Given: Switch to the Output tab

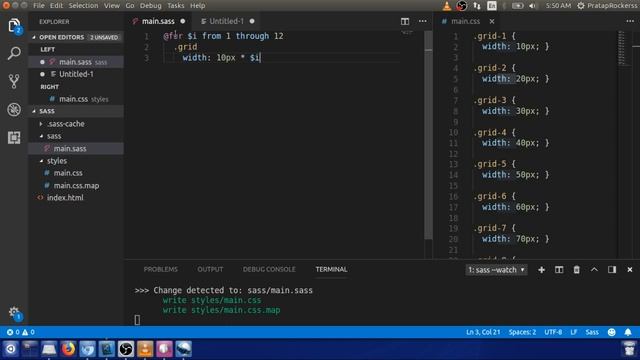Looking at the screenshot, I should pos(210,269).
